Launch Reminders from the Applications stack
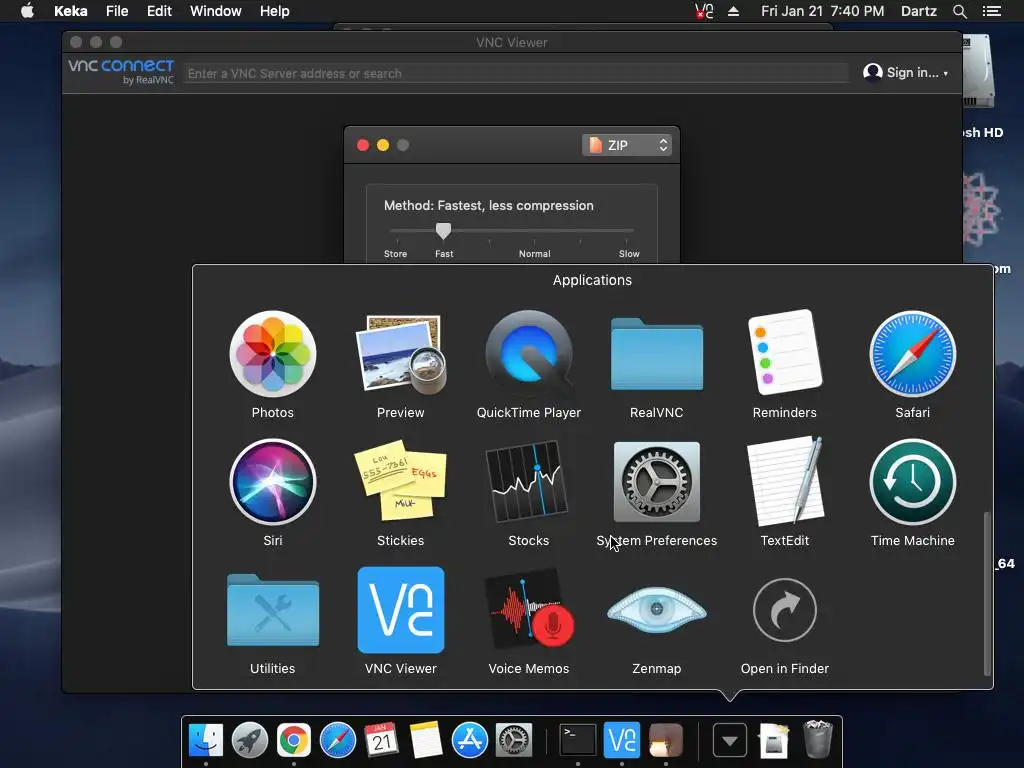Image resolution: width=1024 pixels, height=768 pixels. click(785, 353)
